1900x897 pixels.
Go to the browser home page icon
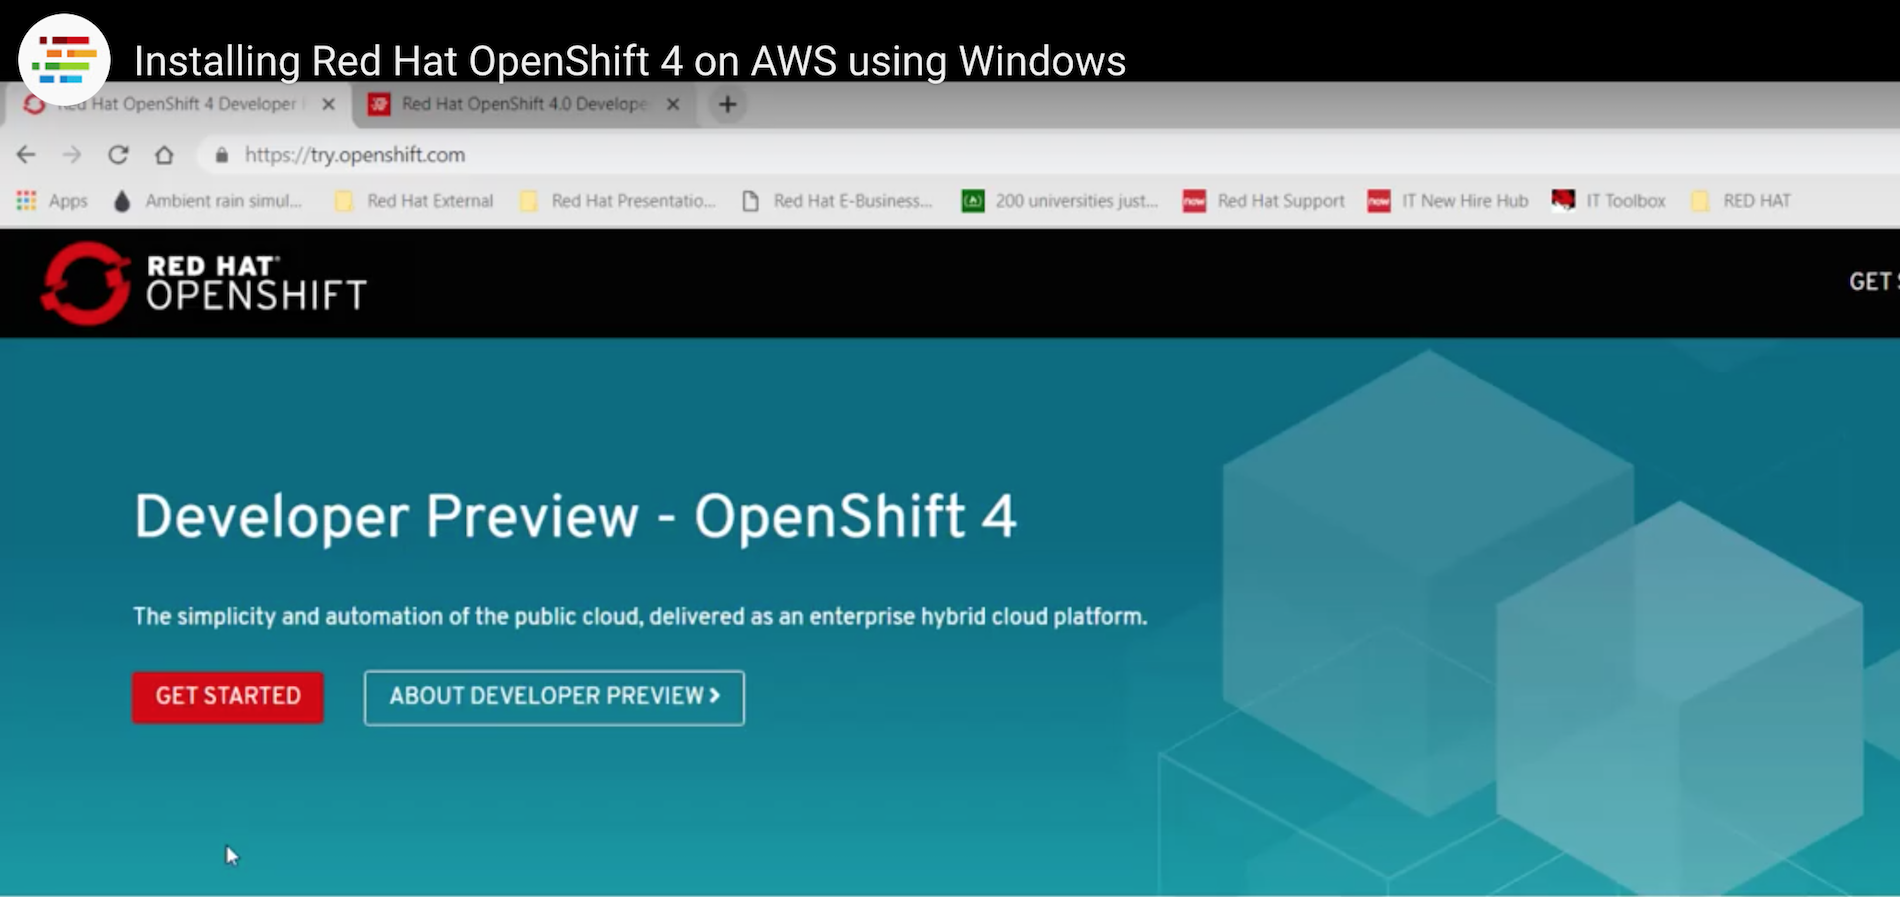[164, 155]
